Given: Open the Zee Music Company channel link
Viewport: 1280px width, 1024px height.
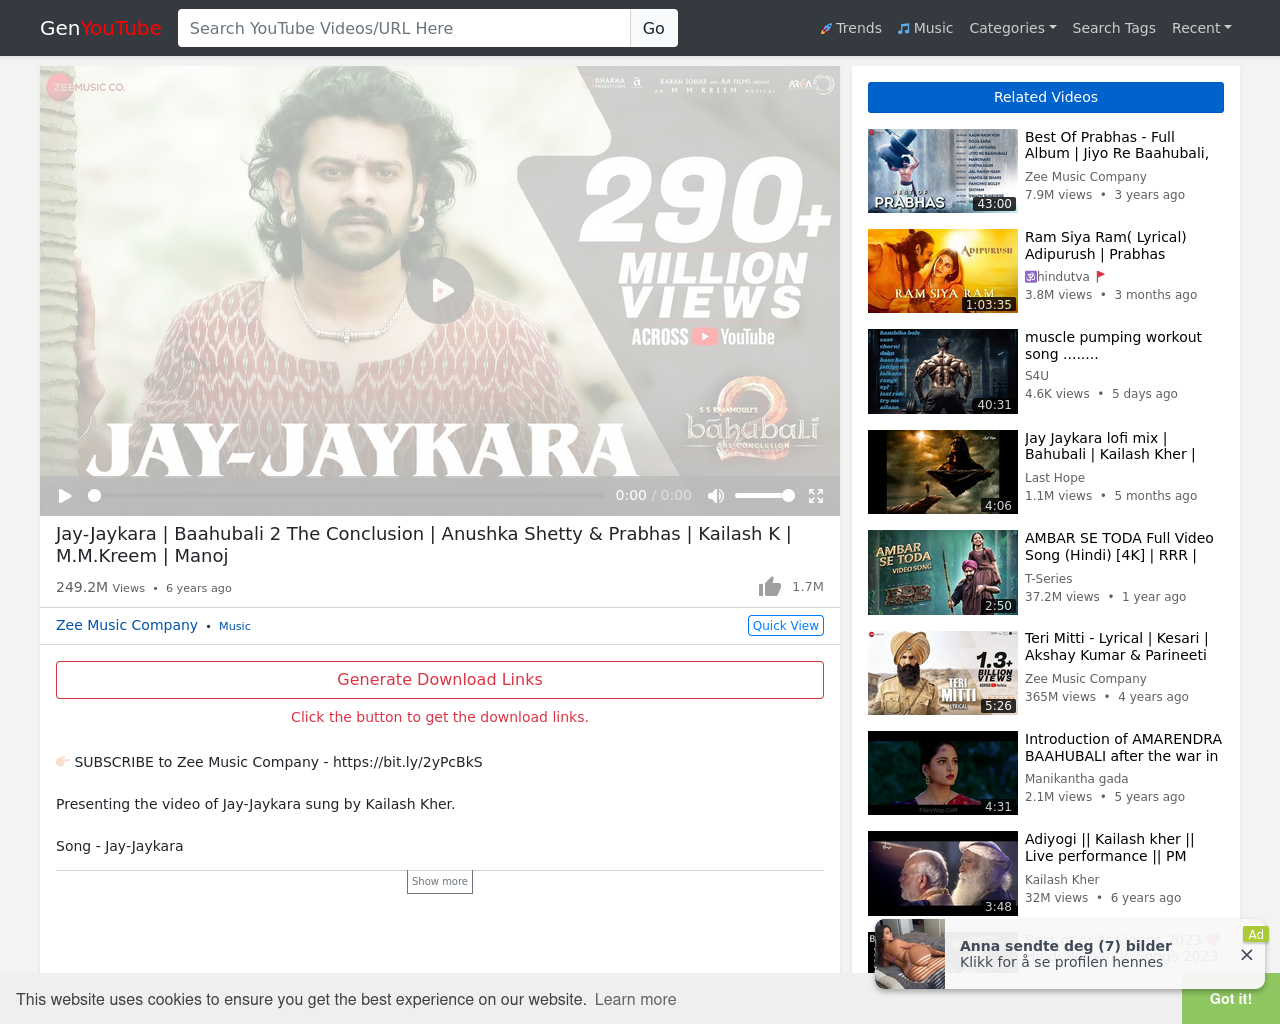Looking at the screenshot, I should (x=127, y=625).
